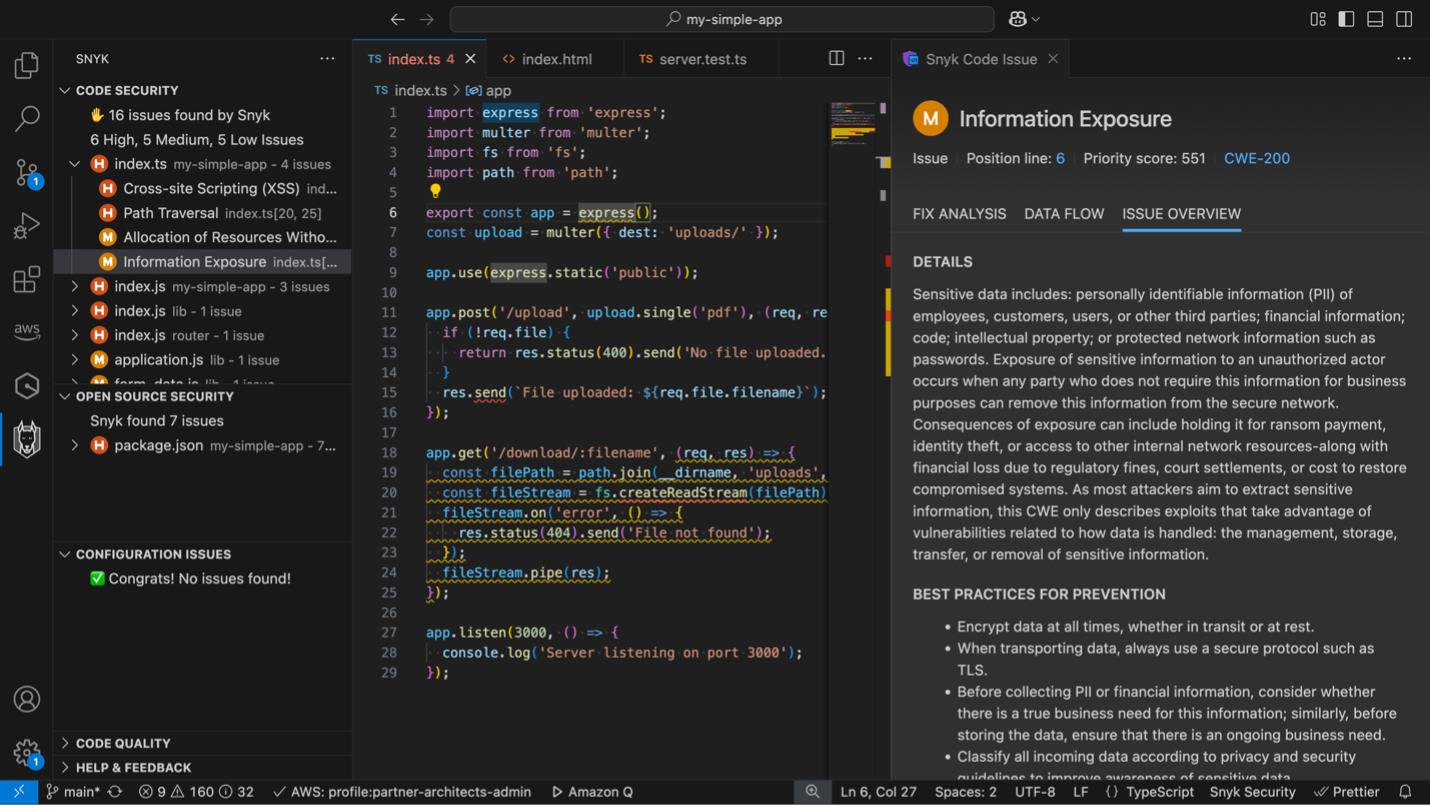Screen dimensions: 1430x809
Task: Toggle the bottom panel visibility
Action: (1375, 18)
